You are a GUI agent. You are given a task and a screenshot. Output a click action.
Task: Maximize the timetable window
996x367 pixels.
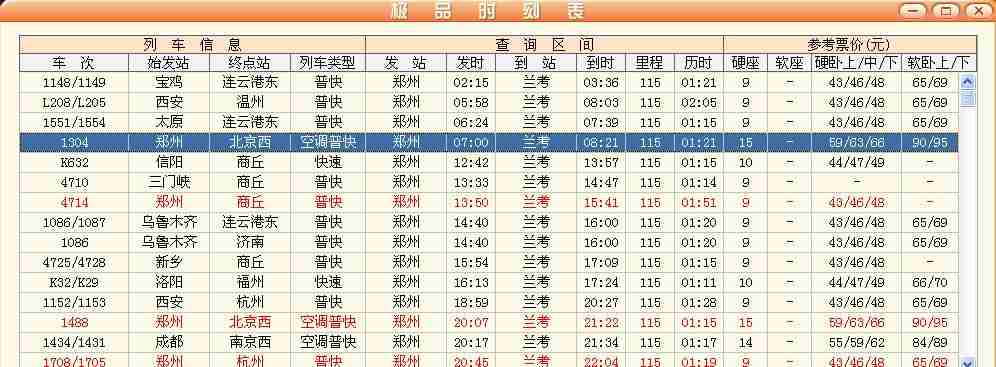(945, 11)
